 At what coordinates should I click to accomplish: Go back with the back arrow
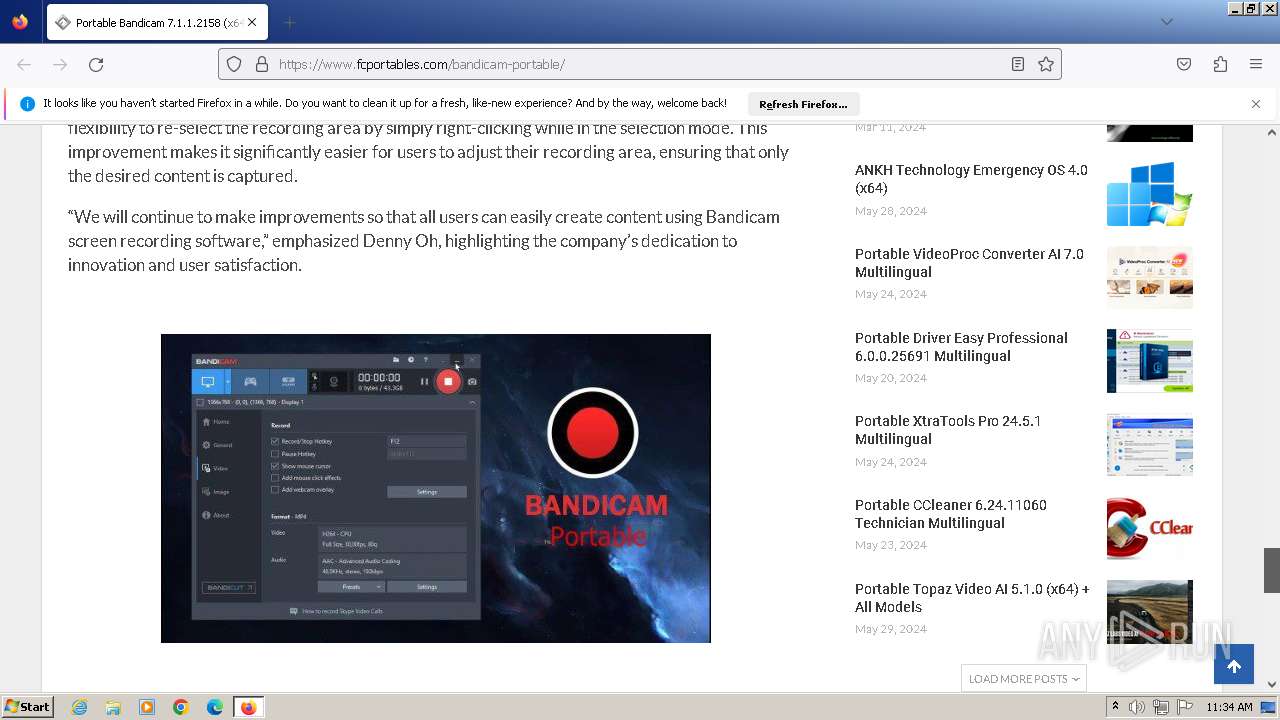pyautogui.click(x=24, y=64)
